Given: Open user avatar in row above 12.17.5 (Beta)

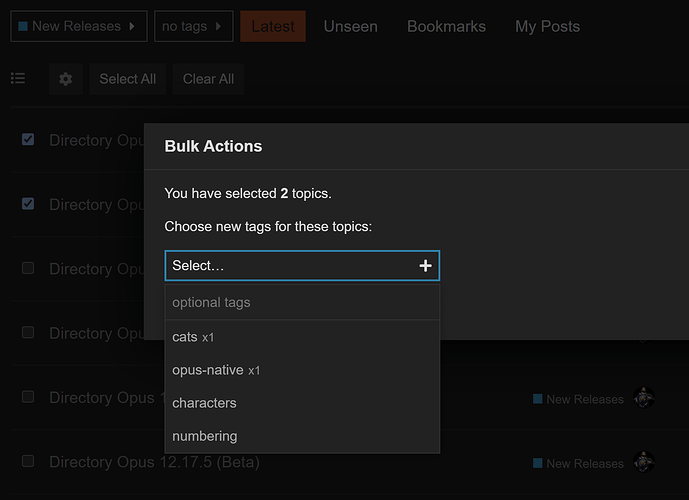Looking at the screenshot, I should point(644,398).
